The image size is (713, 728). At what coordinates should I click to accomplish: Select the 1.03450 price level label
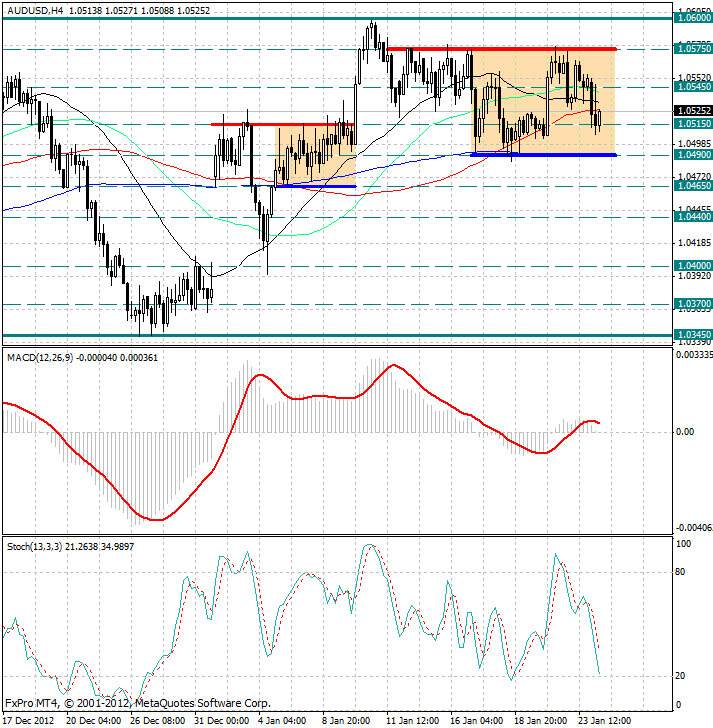coord(693,335)
